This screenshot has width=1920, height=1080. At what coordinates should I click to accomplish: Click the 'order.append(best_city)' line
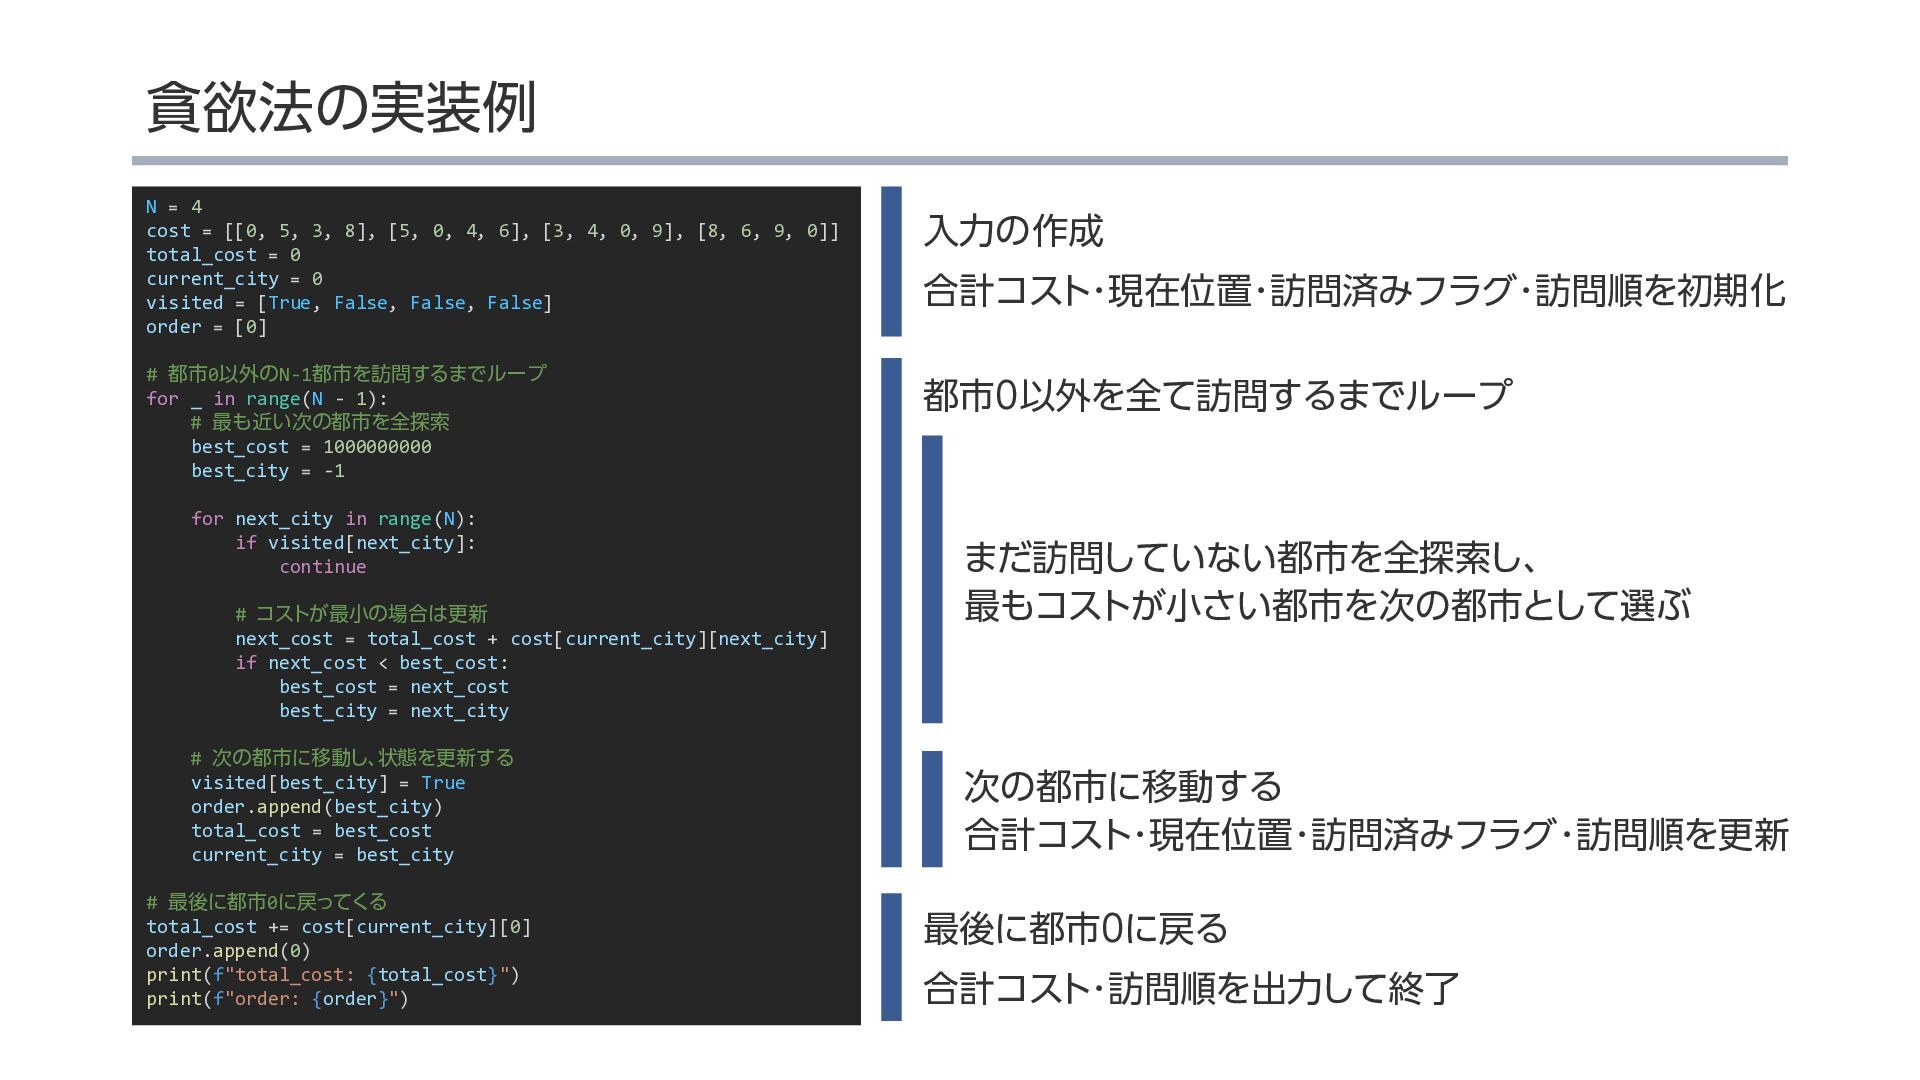click(x=316, y=807)
